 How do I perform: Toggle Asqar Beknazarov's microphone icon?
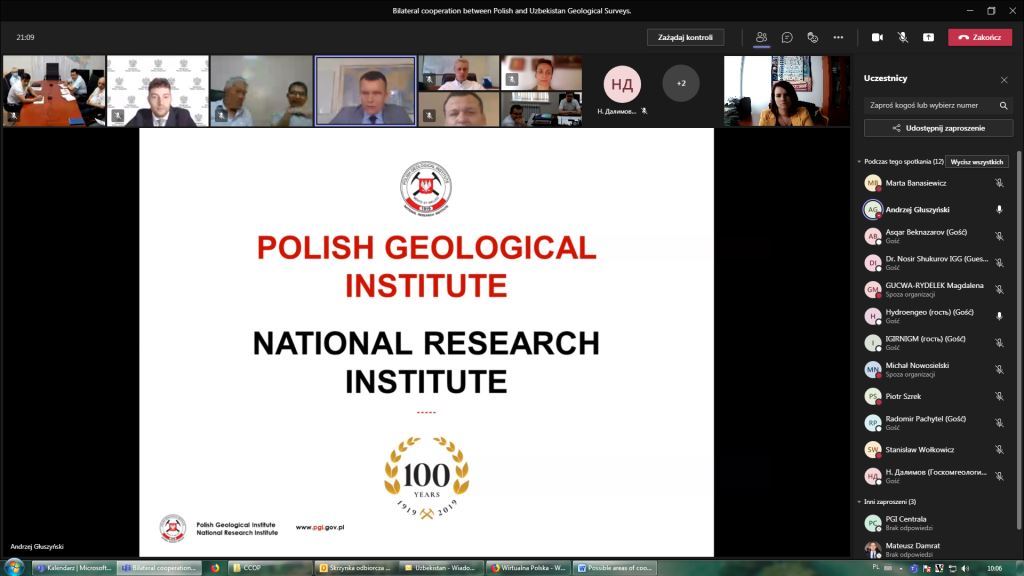999,236
